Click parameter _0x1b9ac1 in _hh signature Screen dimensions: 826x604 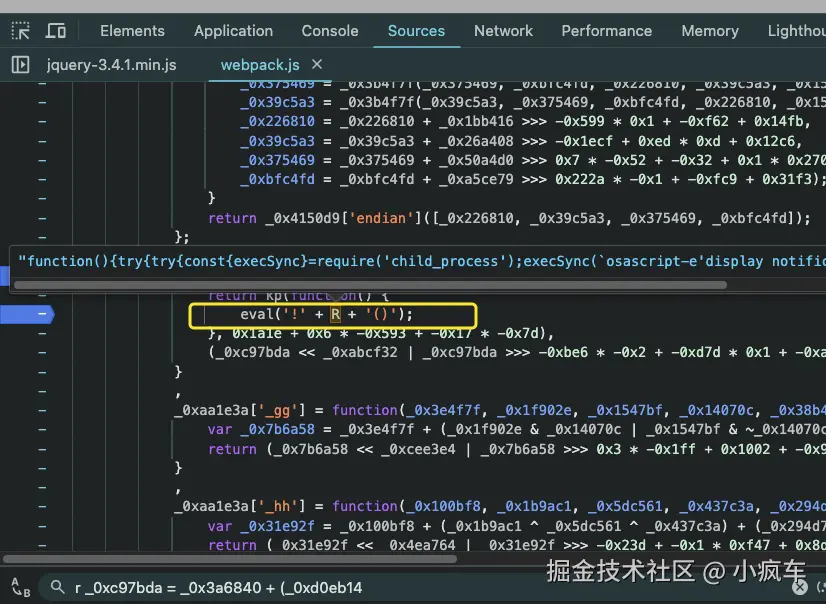pyautogui.click(x=534, y=507)
